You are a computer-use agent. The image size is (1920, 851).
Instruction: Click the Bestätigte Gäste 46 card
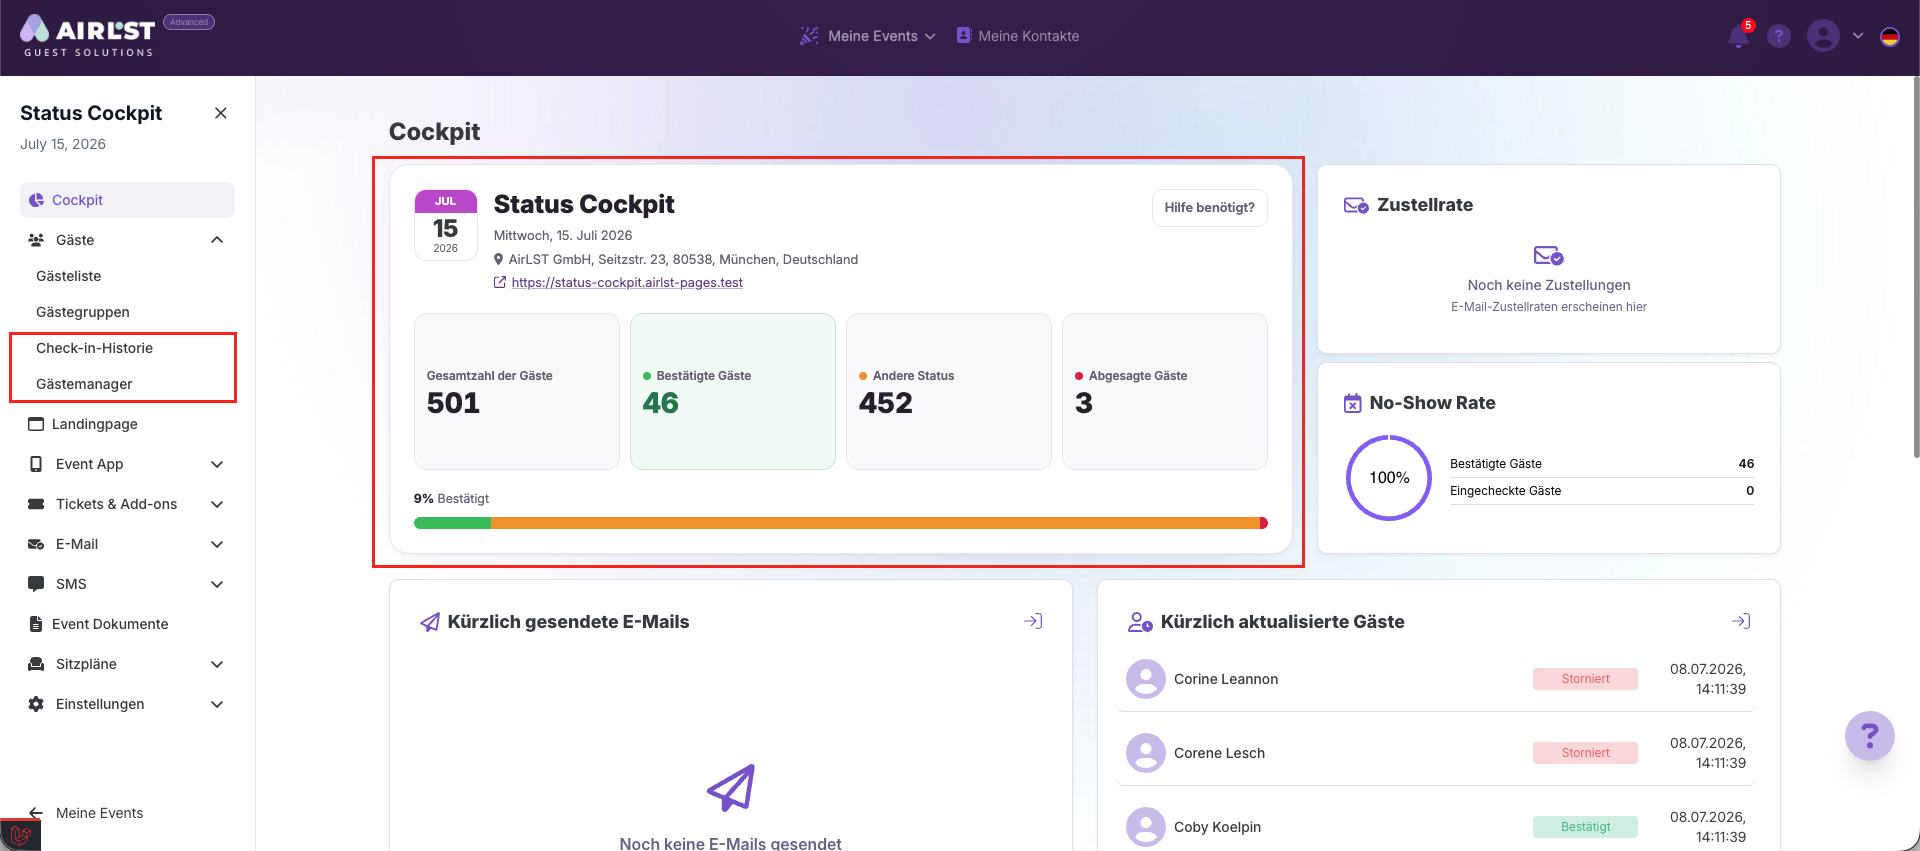(x=733, y=391)
